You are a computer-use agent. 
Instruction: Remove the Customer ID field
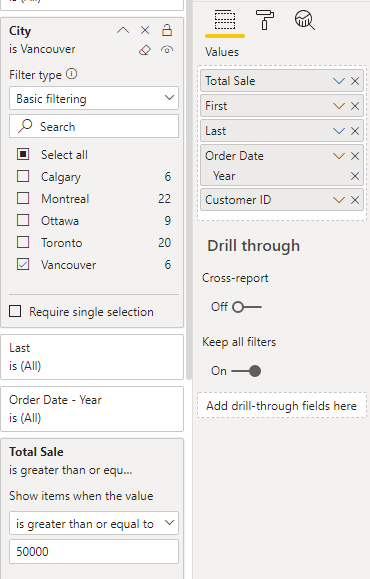click(355, 200)
